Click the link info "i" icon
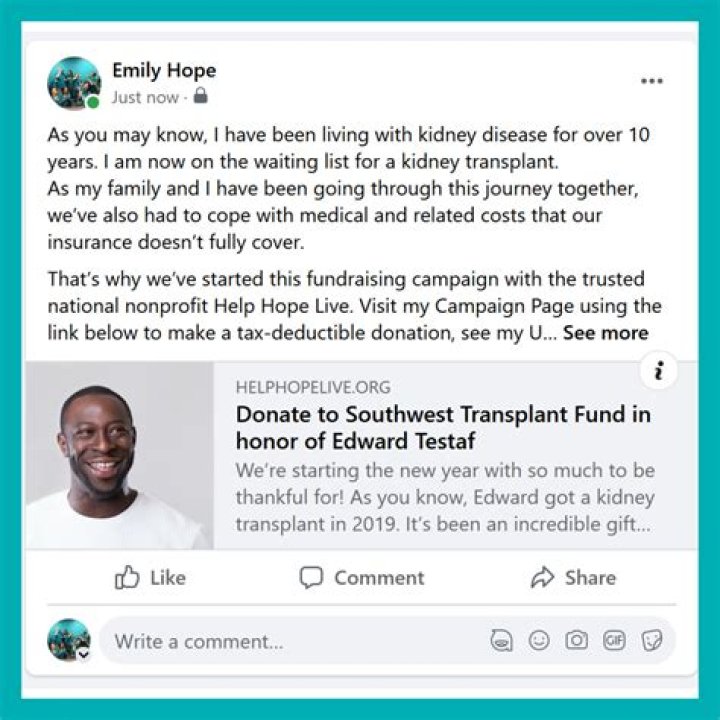Screen dimensions: 720x720 pyautogui.click(x=658, y=372)
